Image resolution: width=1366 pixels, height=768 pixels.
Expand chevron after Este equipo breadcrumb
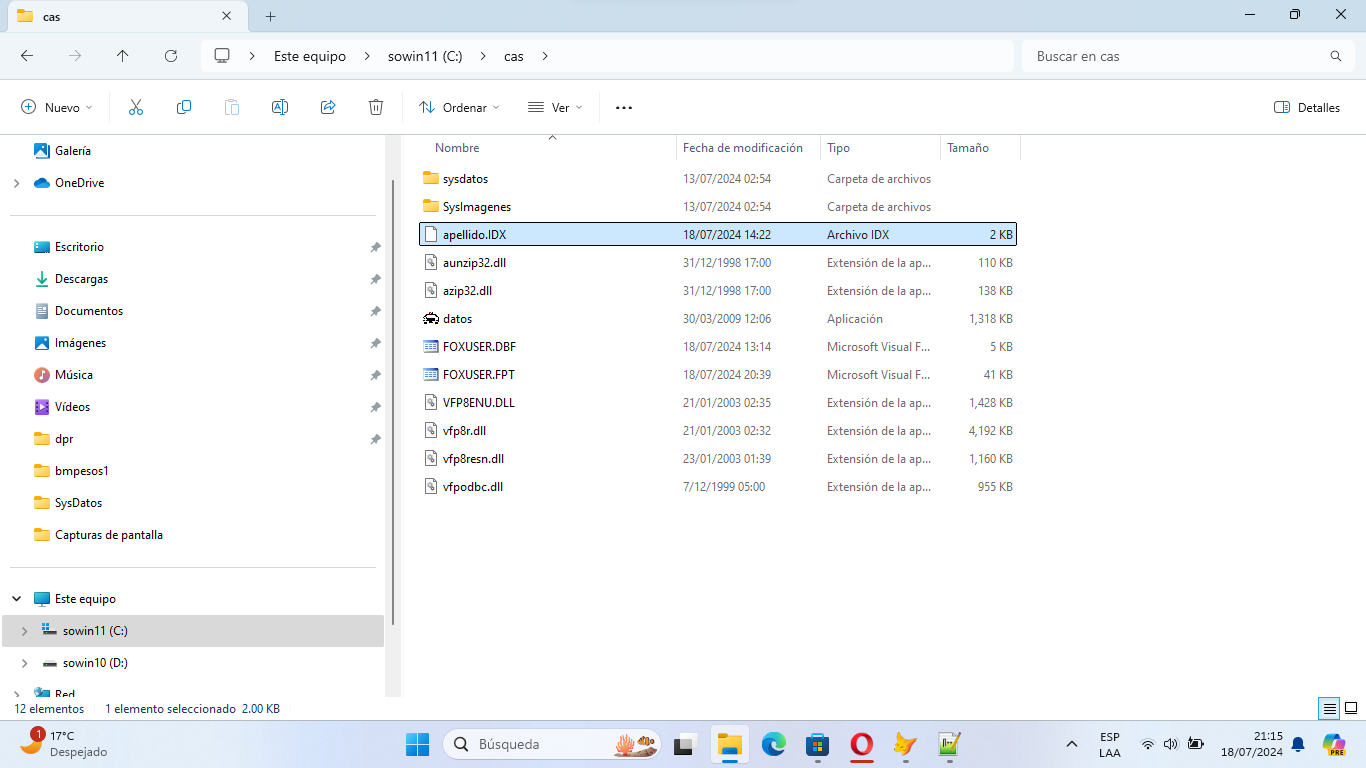coord(367,56)
